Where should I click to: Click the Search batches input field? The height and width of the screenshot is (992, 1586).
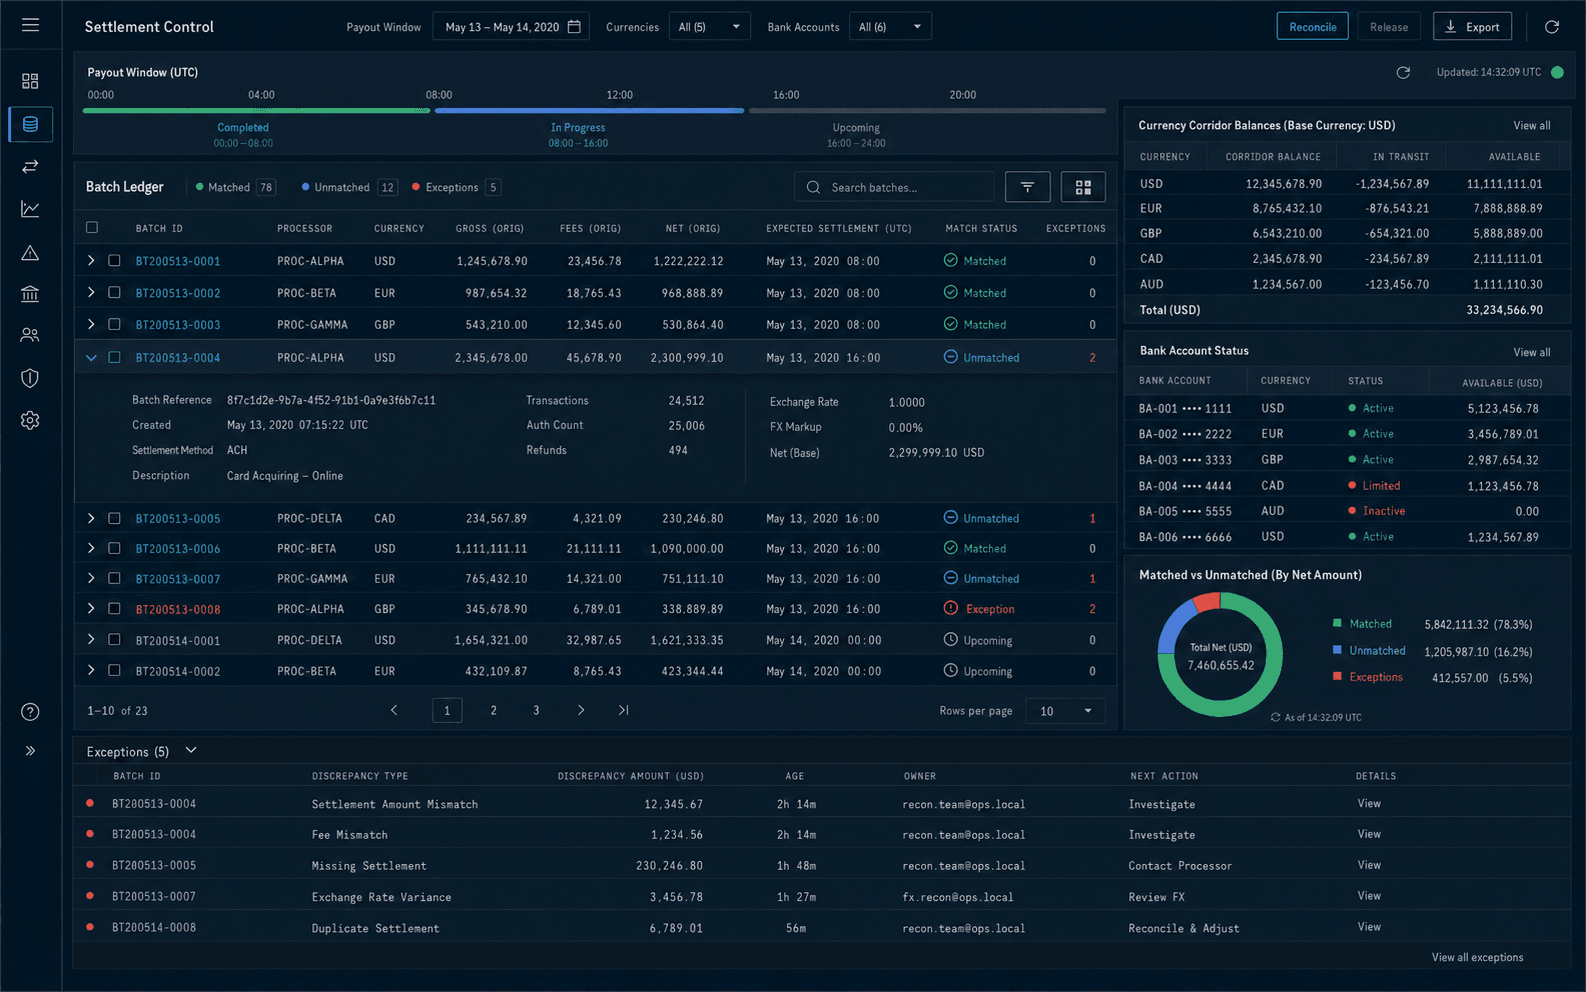[894, 187]
